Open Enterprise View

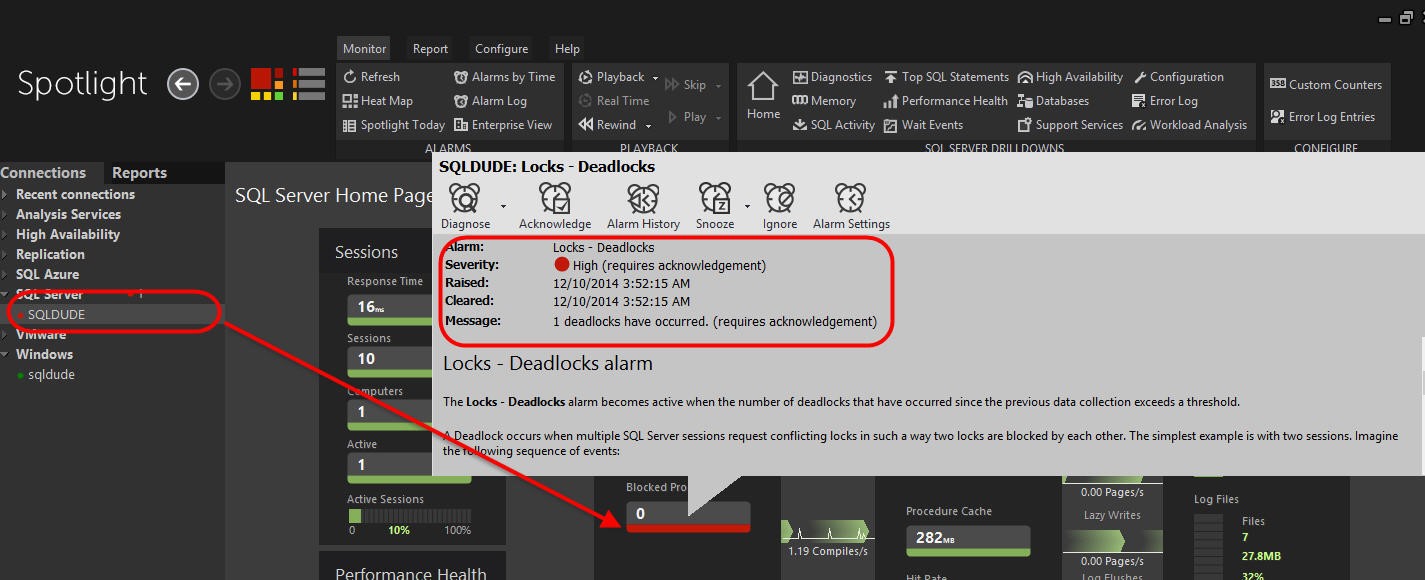(x=503, y=125)
